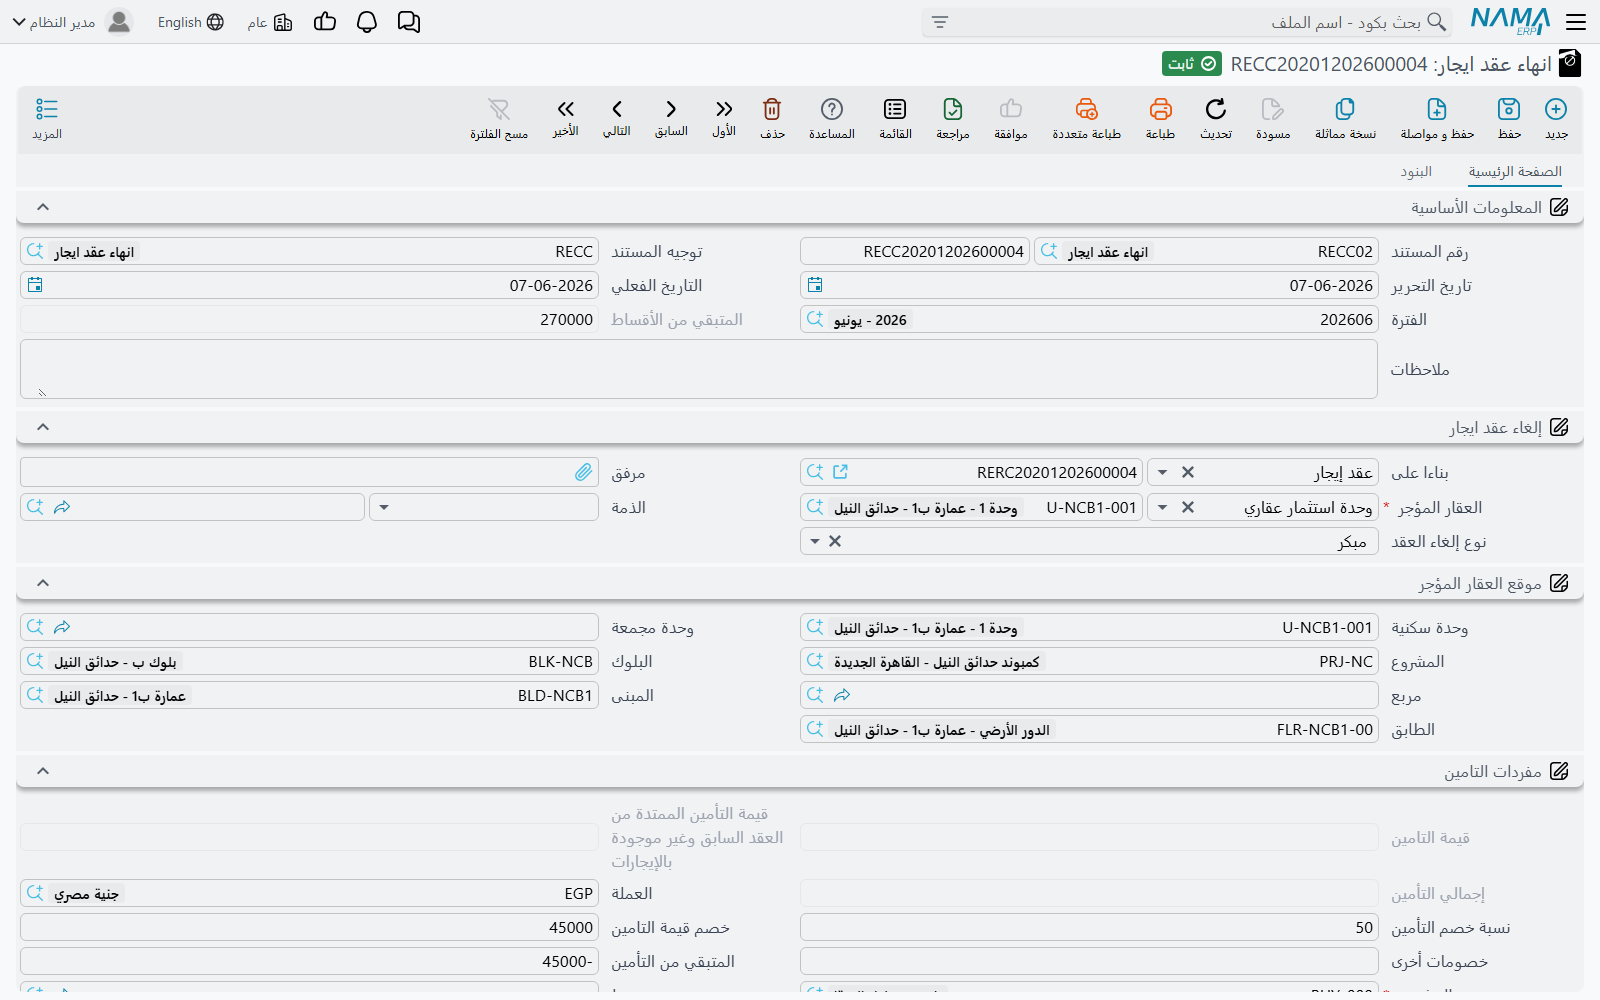Screen dimensions: 1600x1000
Task: Open the بناءا على type dropdown arrow
Action: click(x=1162, y=472)
